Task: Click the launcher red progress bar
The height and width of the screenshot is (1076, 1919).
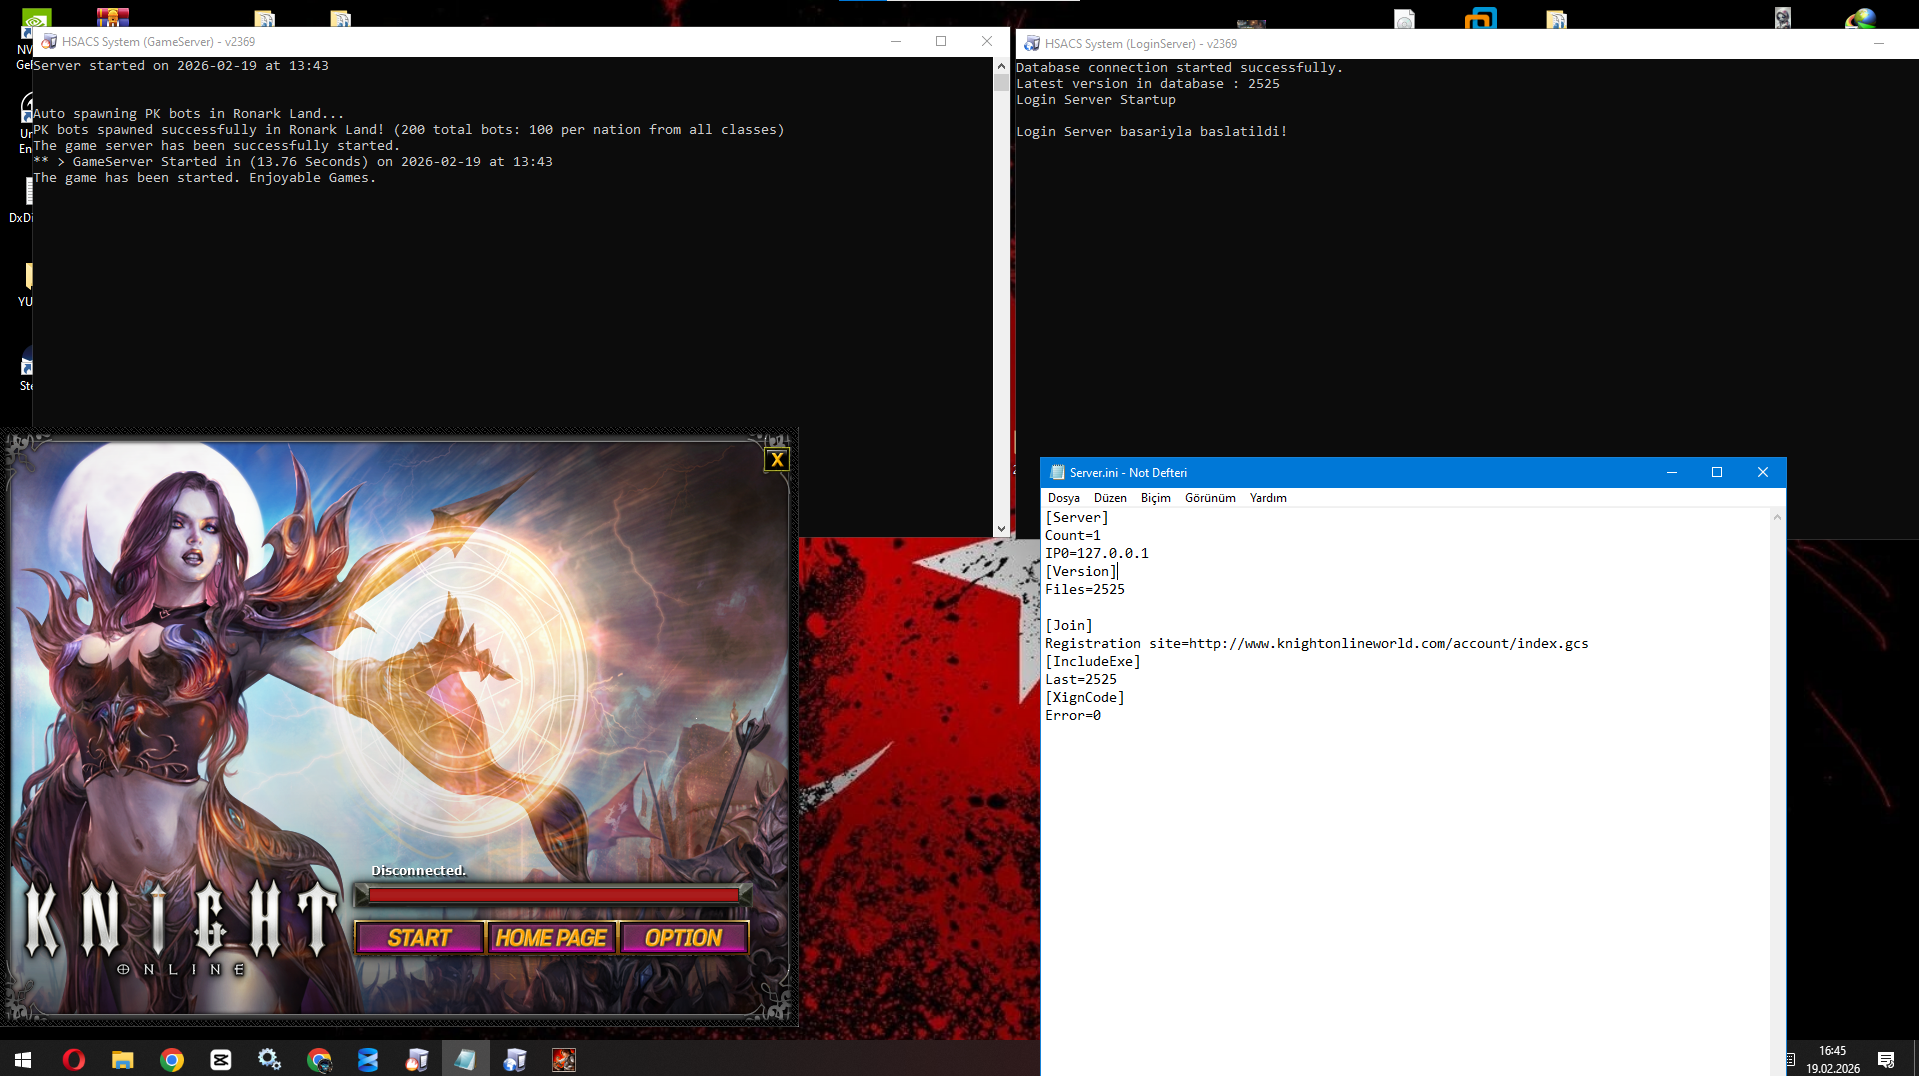Action: [553, 895]
